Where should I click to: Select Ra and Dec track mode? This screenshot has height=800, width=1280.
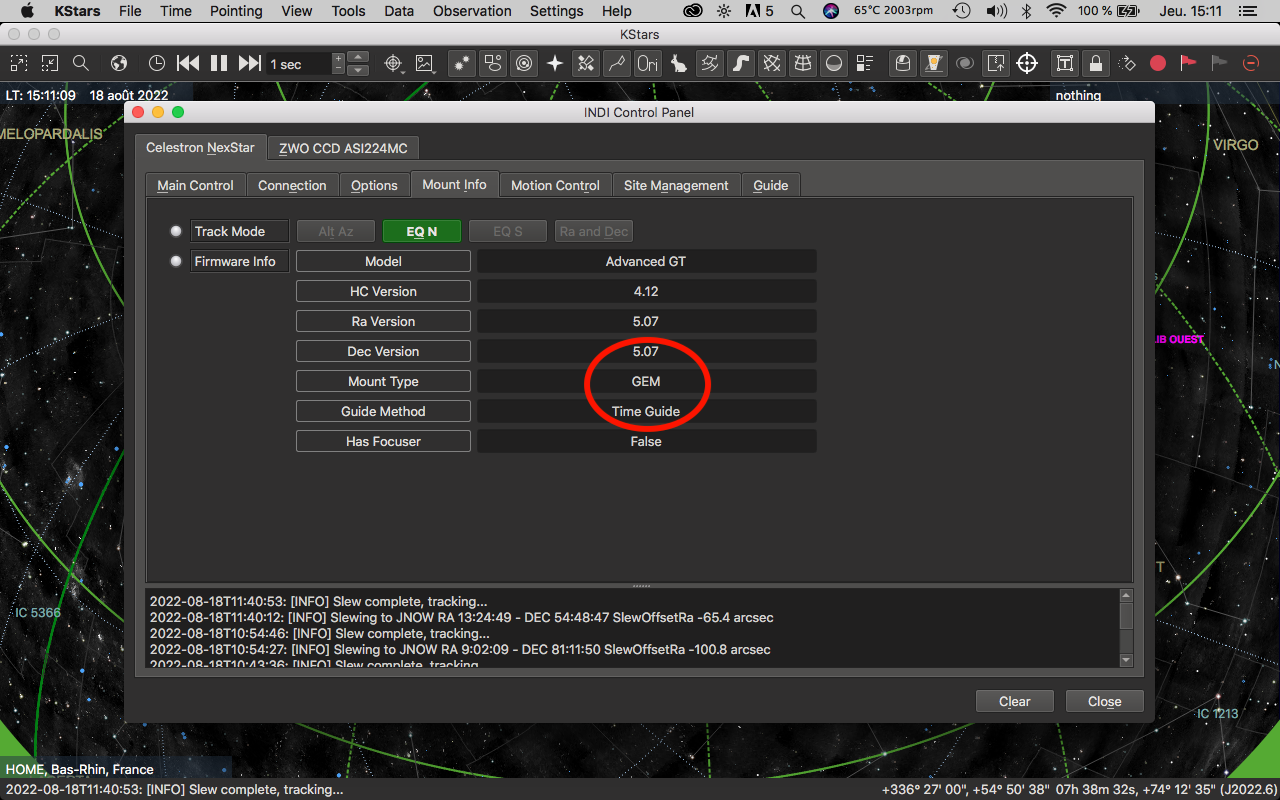594,231
